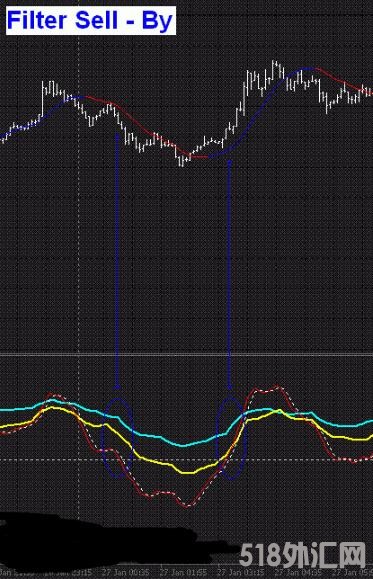Select the right blue vertical arrow line
This screenshot has height=579, width=373.
tap(229, 273)
